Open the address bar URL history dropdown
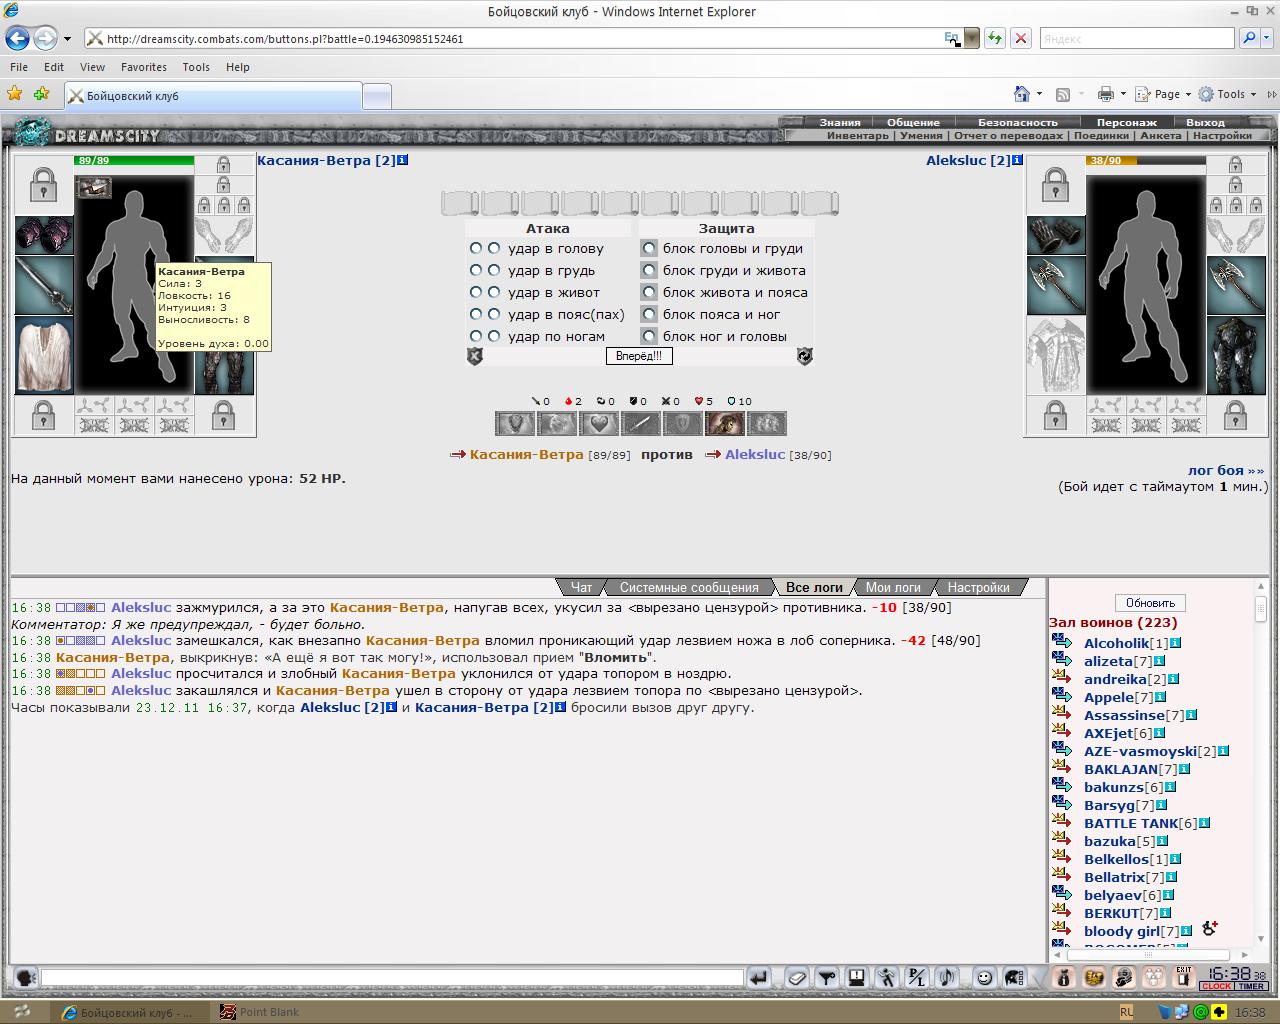This screenshot has height=1024, width=1280. point(971,39)
